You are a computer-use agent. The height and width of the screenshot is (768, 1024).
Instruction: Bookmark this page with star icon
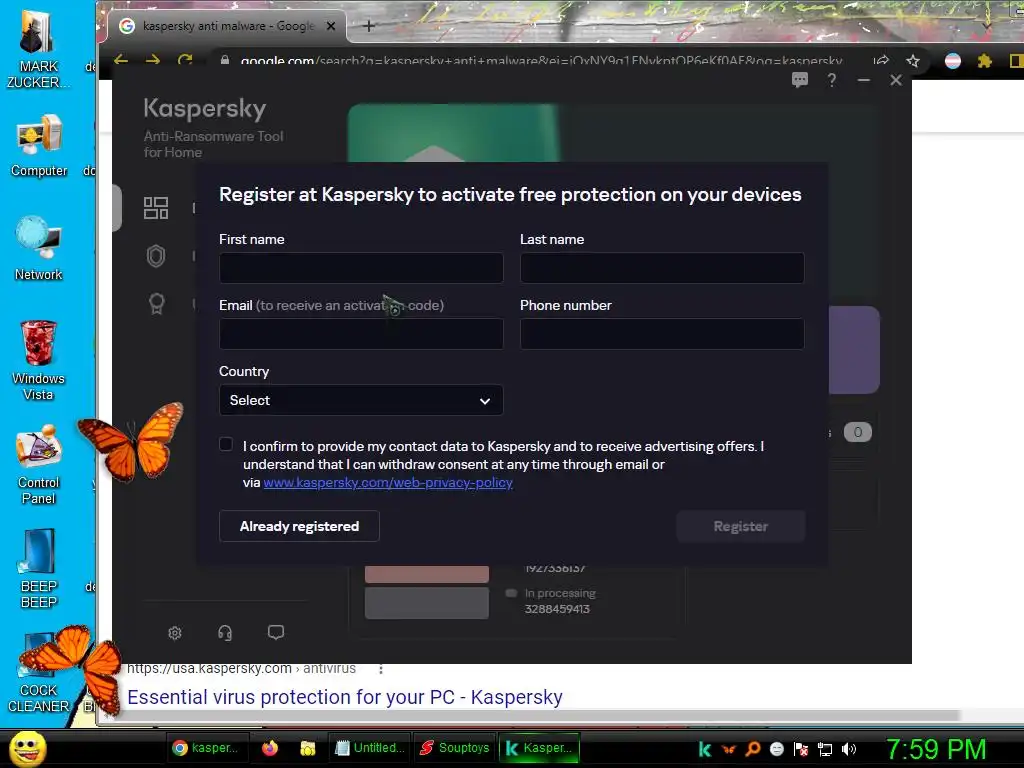pyautogui.click(x=913, y=61)
